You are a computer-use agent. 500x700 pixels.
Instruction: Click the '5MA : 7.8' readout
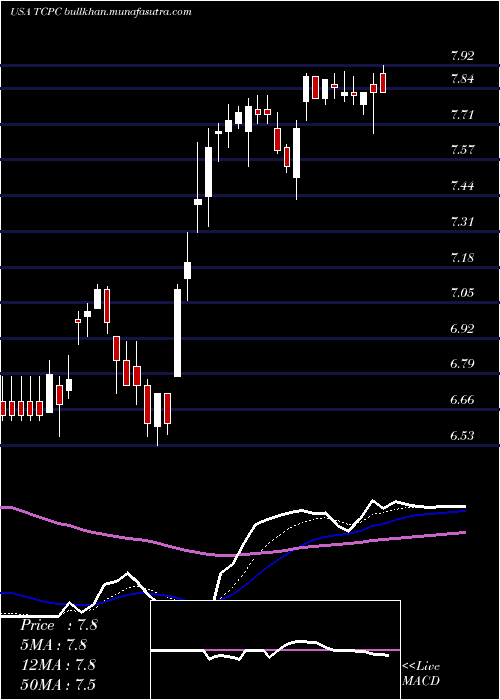point(53,645)
